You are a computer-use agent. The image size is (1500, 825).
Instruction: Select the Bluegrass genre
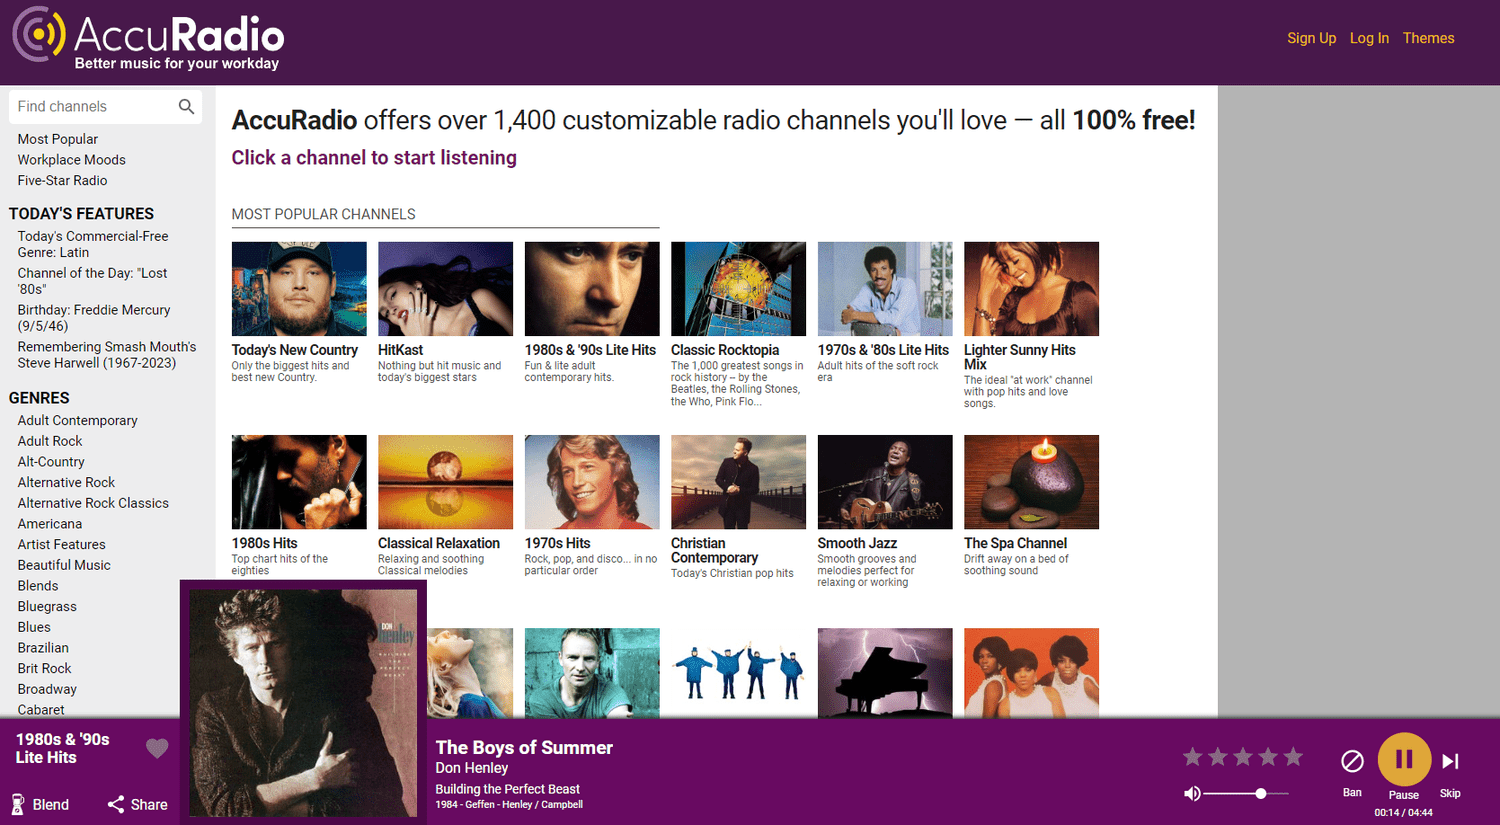[47, 607]
